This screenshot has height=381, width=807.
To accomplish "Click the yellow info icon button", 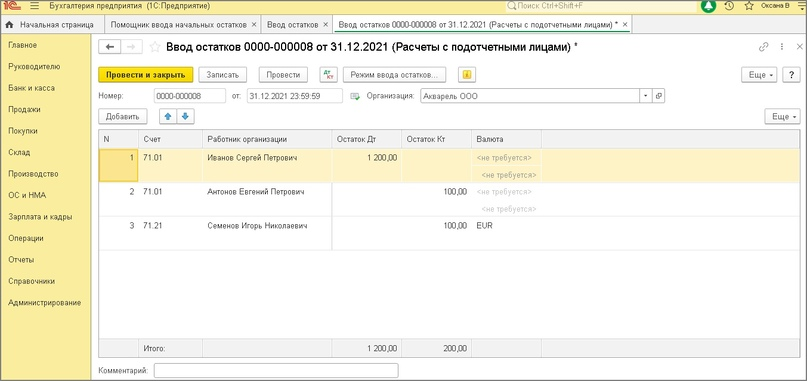I will (467, 75).
